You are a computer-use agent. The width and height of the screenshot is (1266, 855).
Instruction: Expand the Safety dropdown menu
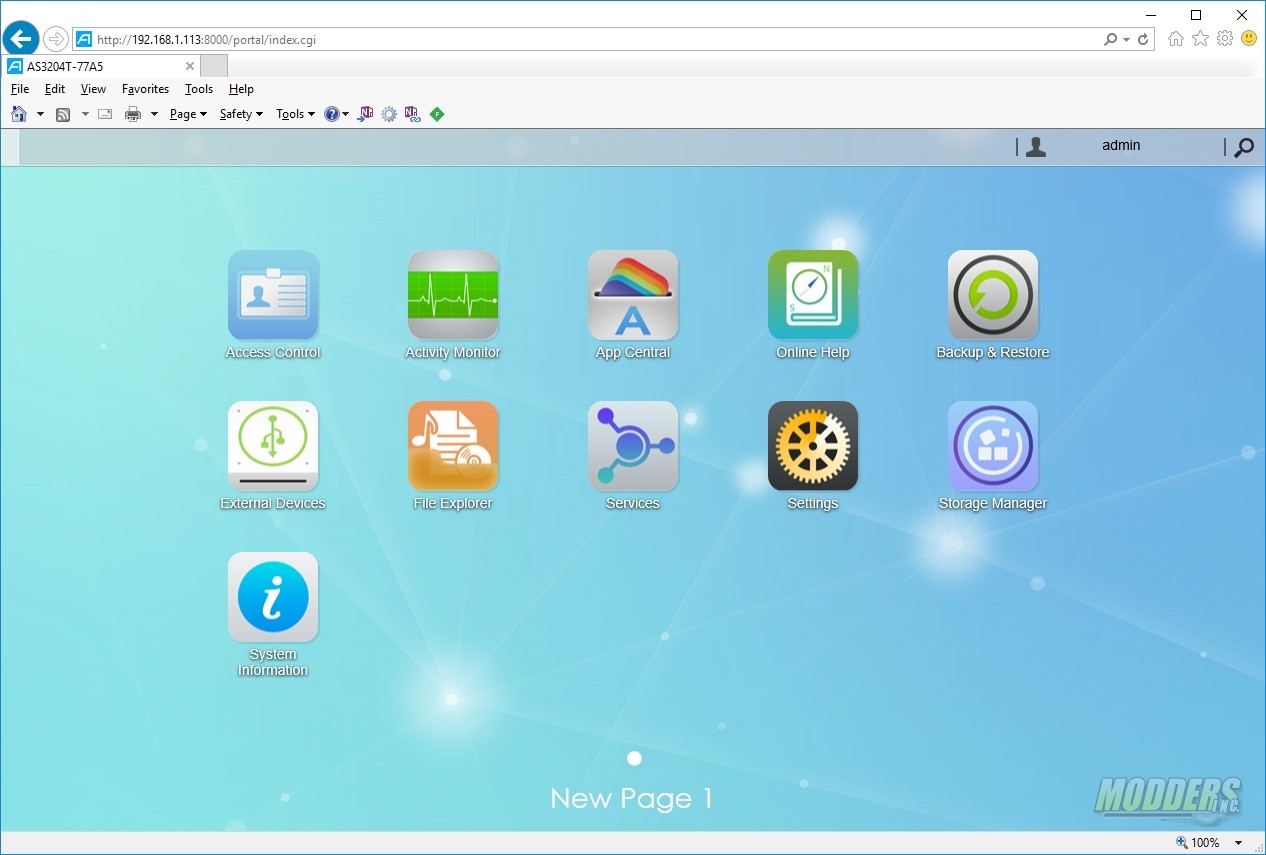pos(241,114)
